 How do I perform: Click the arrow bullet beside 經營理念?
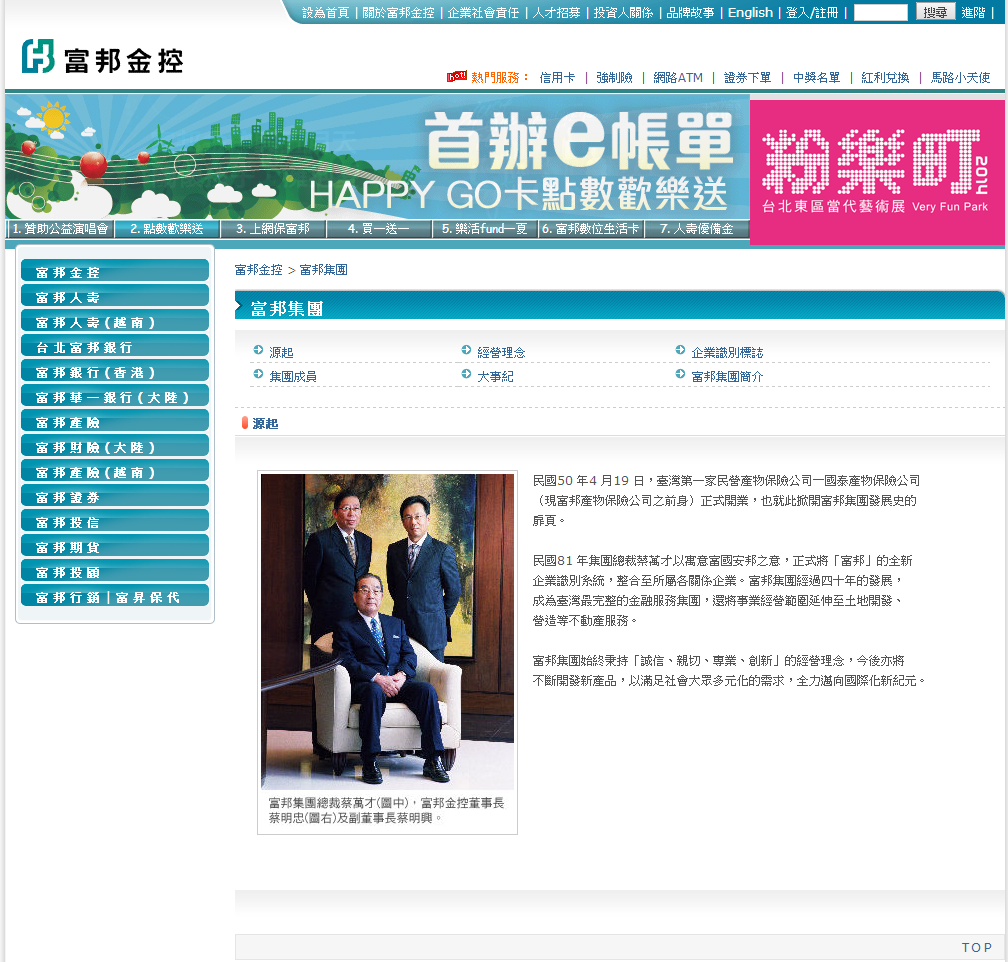467,350
